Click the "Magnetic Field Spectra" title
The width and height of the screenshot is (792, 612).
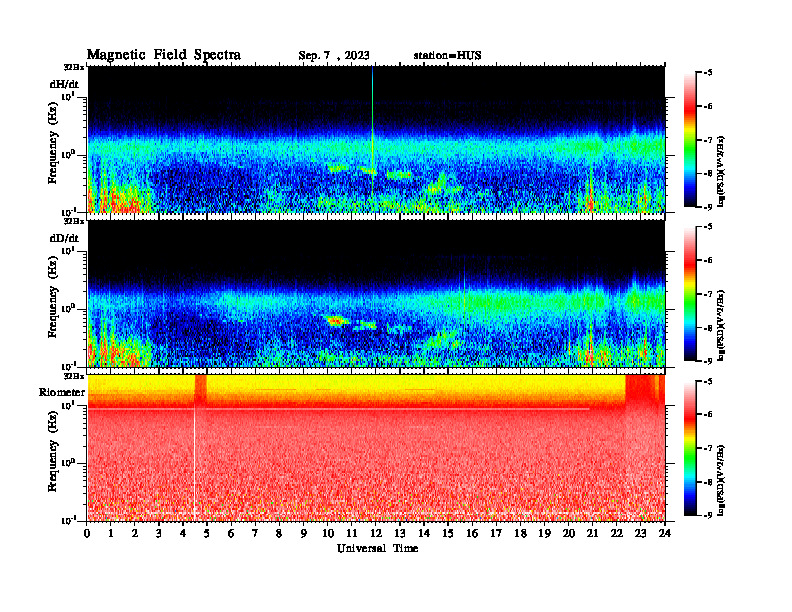[164, 55]
